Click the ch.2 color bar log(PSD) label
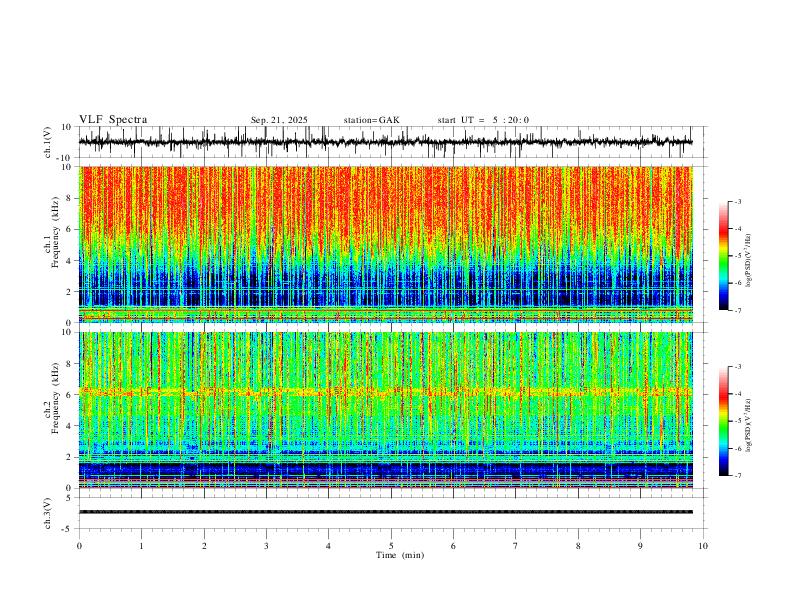Screen dimensions: 792x612 click(x=749, y=425)
